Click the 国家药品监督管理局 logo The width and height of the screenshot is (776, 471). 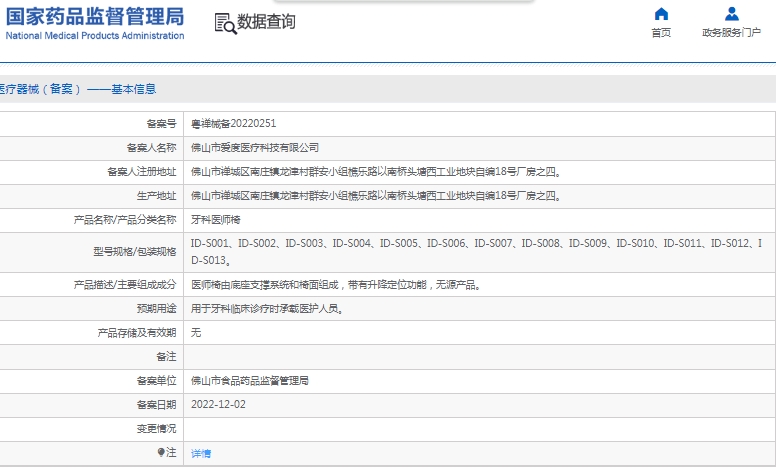tap(95, 16)
